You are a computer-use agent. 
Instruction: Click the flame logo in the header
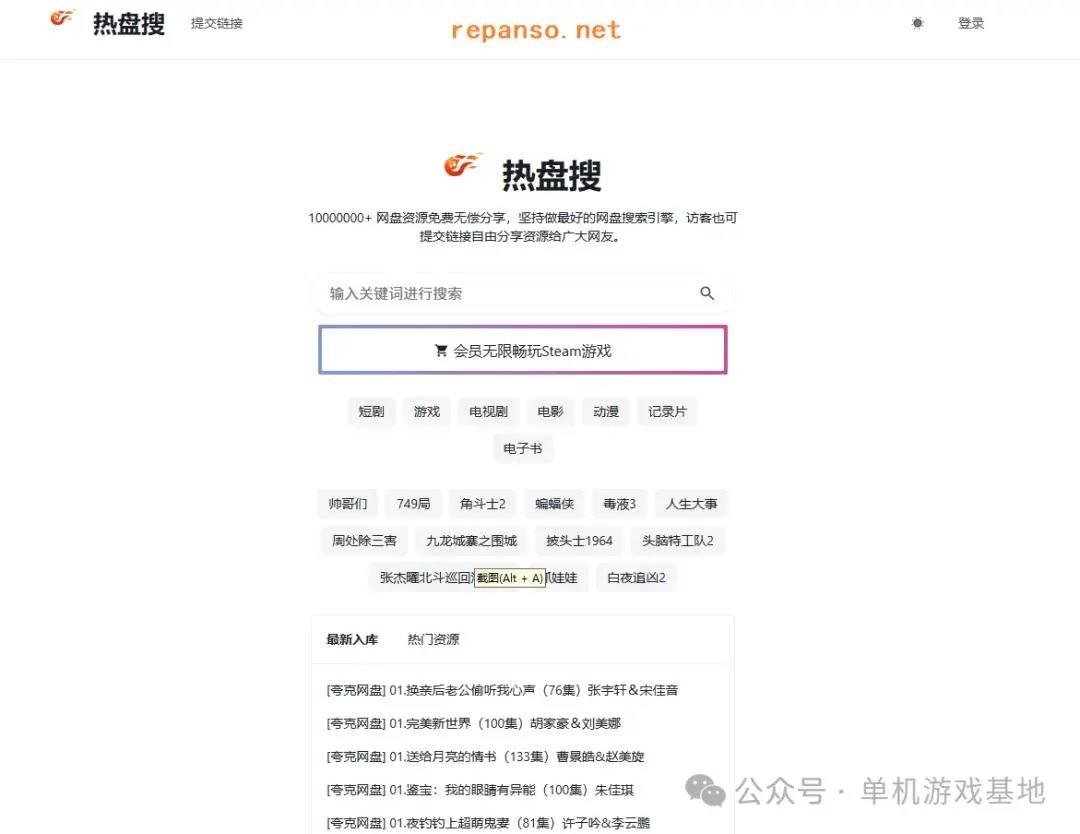[62, 18]
